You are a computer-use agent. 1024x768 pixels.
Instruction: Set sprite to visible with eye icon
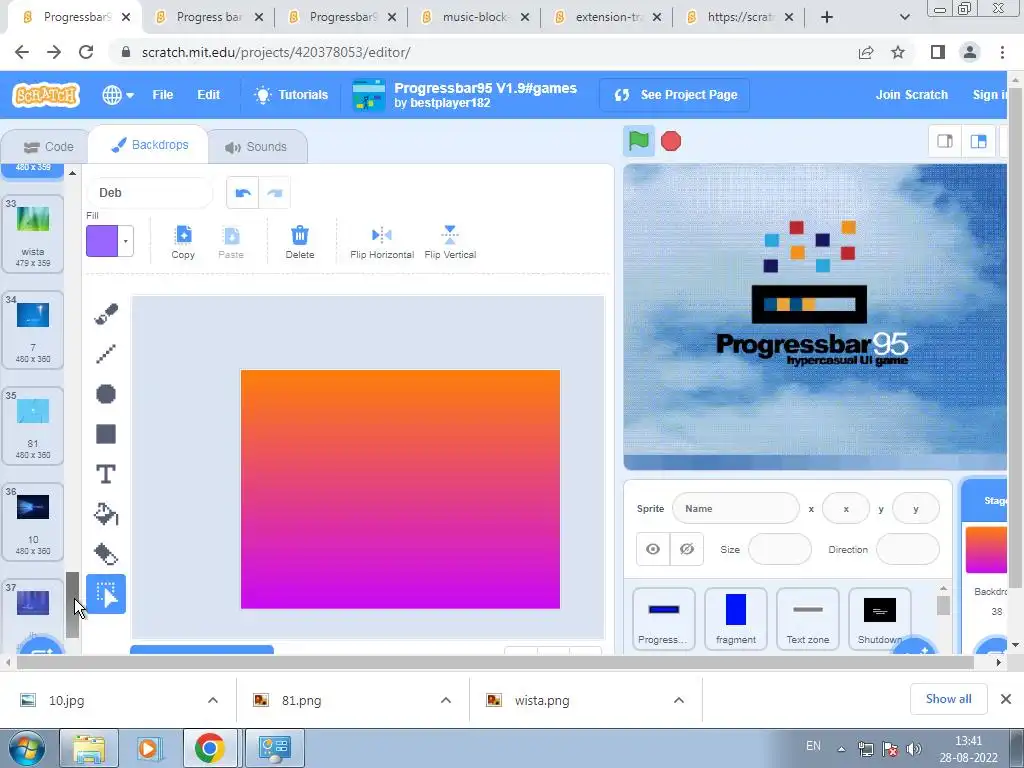pyautogui.click(x=653, y=549)
